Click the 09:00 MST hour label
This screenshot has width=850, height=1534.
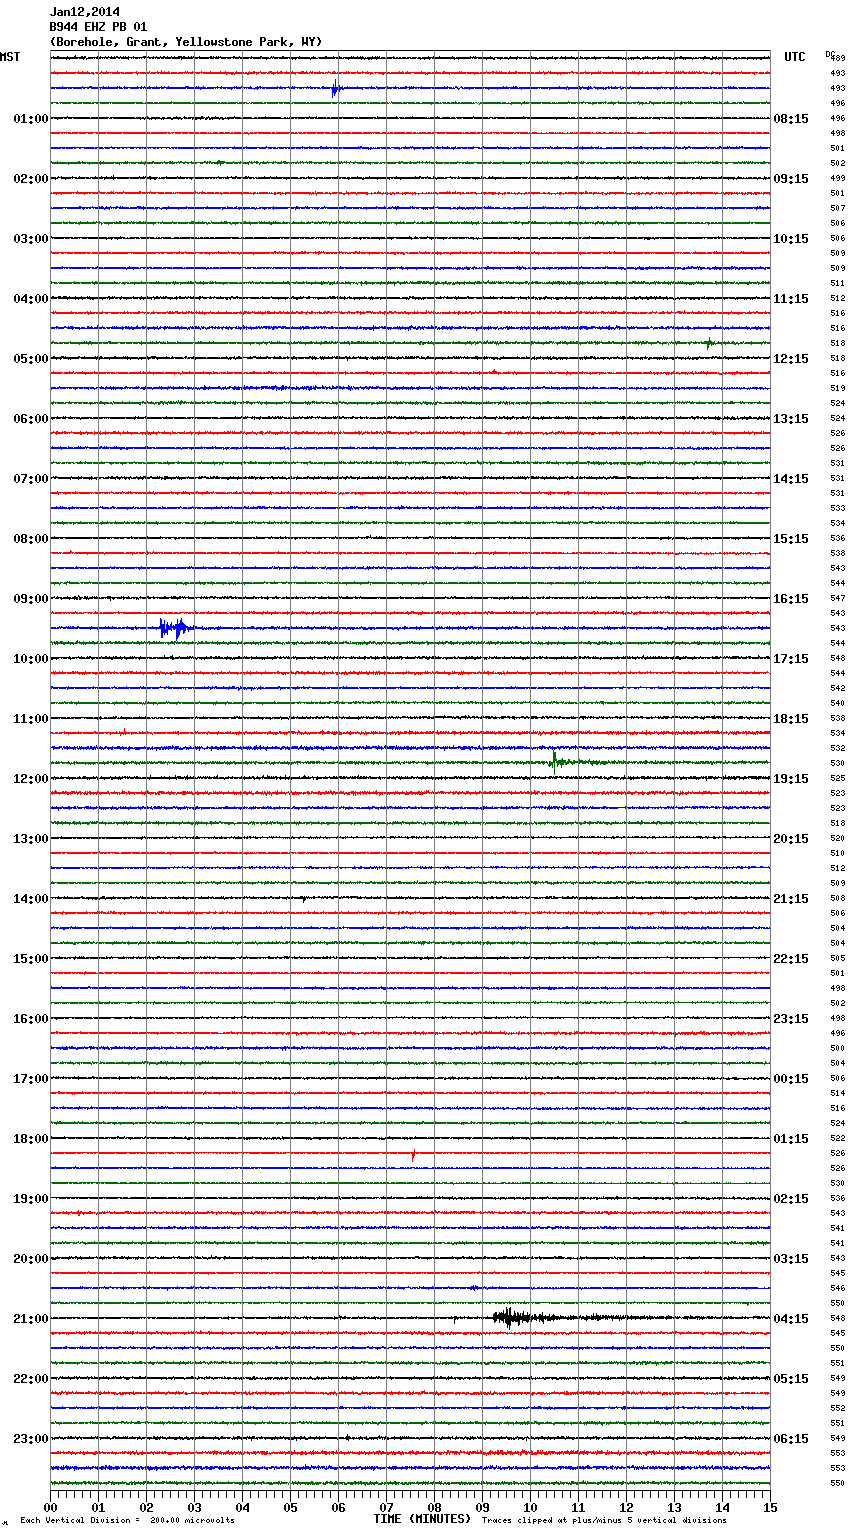click(x=30, y=599)
